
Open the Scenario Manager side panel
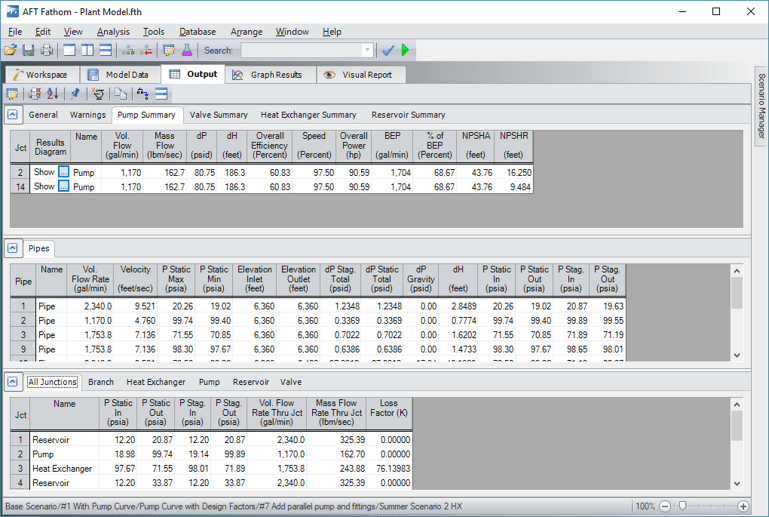[x=760, y=105]
